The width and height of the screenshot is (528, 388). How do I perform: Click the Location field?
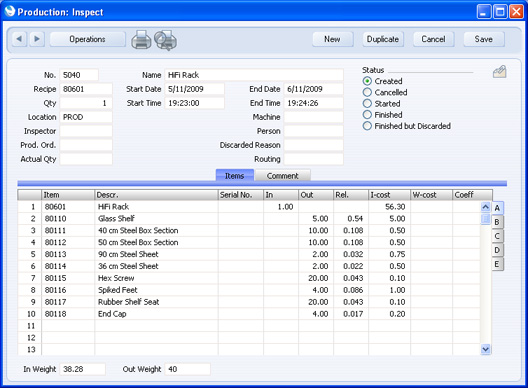click(86, 117)
